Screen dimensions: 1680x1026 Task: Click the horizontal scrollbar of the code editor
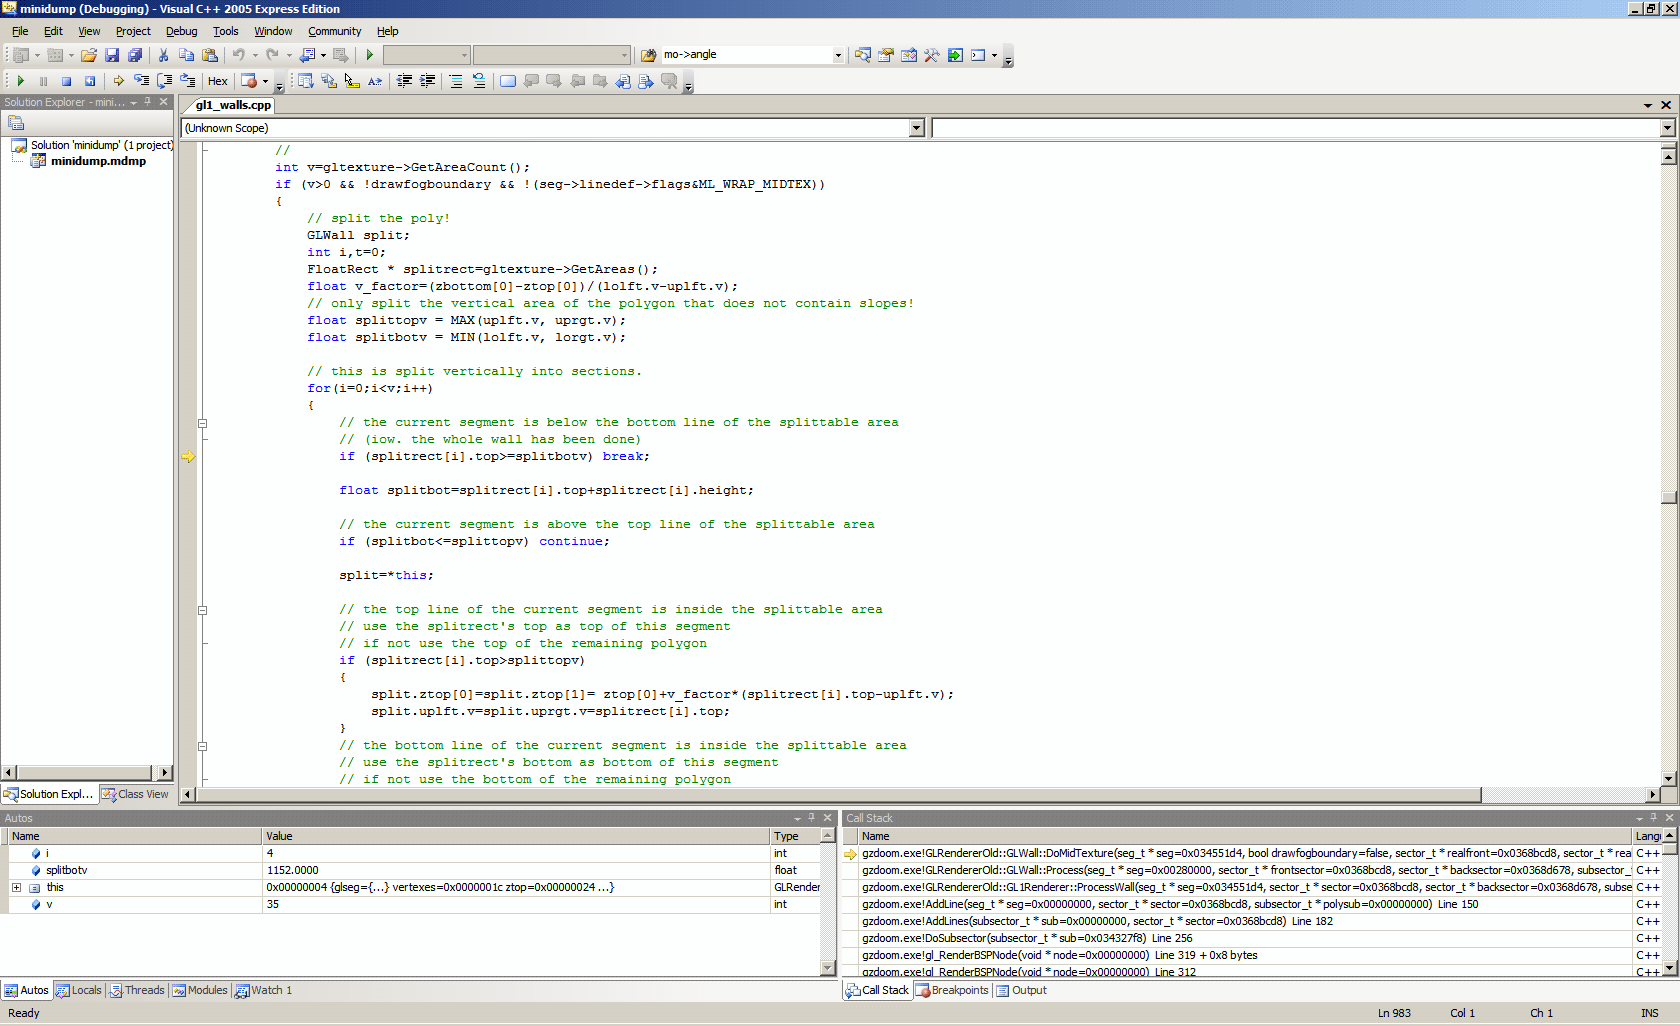[x=838, y=795]
